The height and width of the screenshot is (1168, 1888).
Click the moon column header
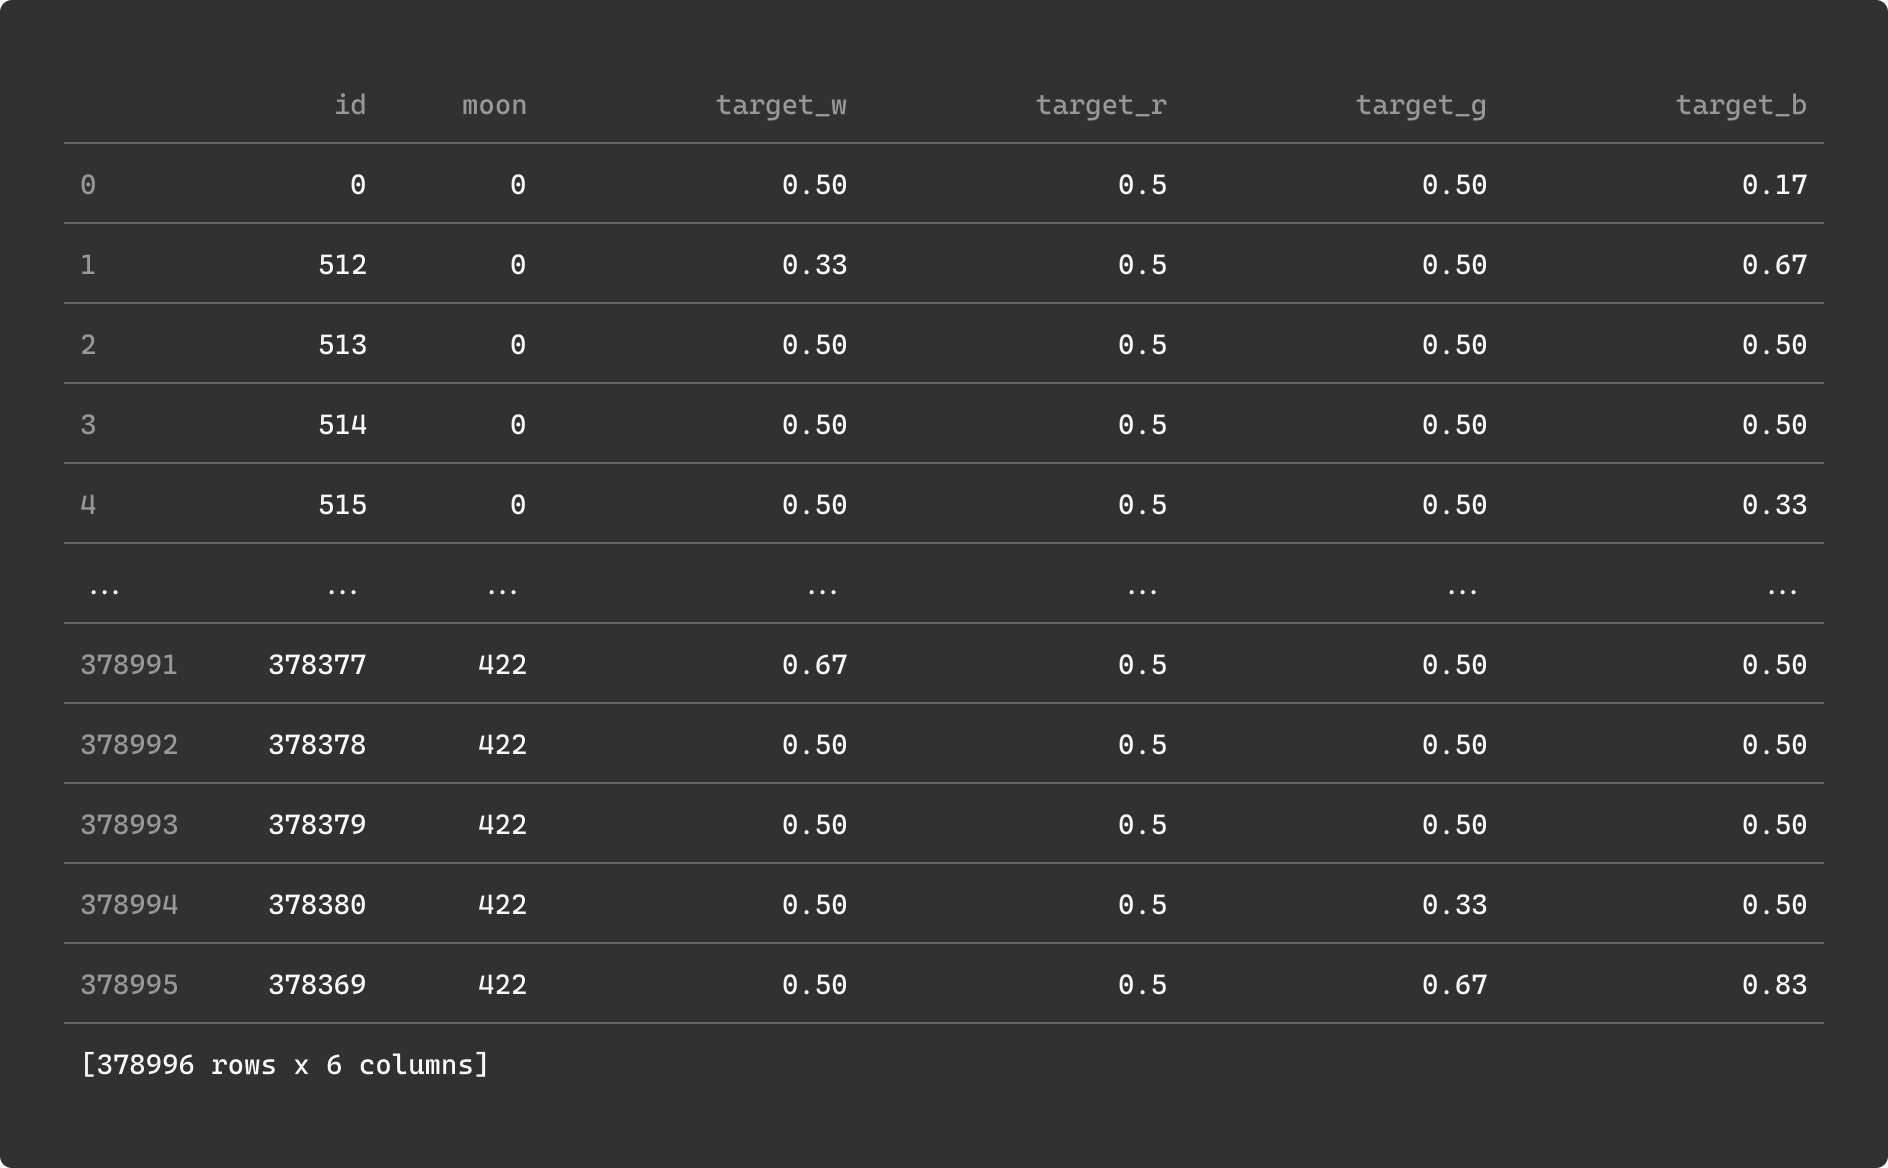click(494, 105)
